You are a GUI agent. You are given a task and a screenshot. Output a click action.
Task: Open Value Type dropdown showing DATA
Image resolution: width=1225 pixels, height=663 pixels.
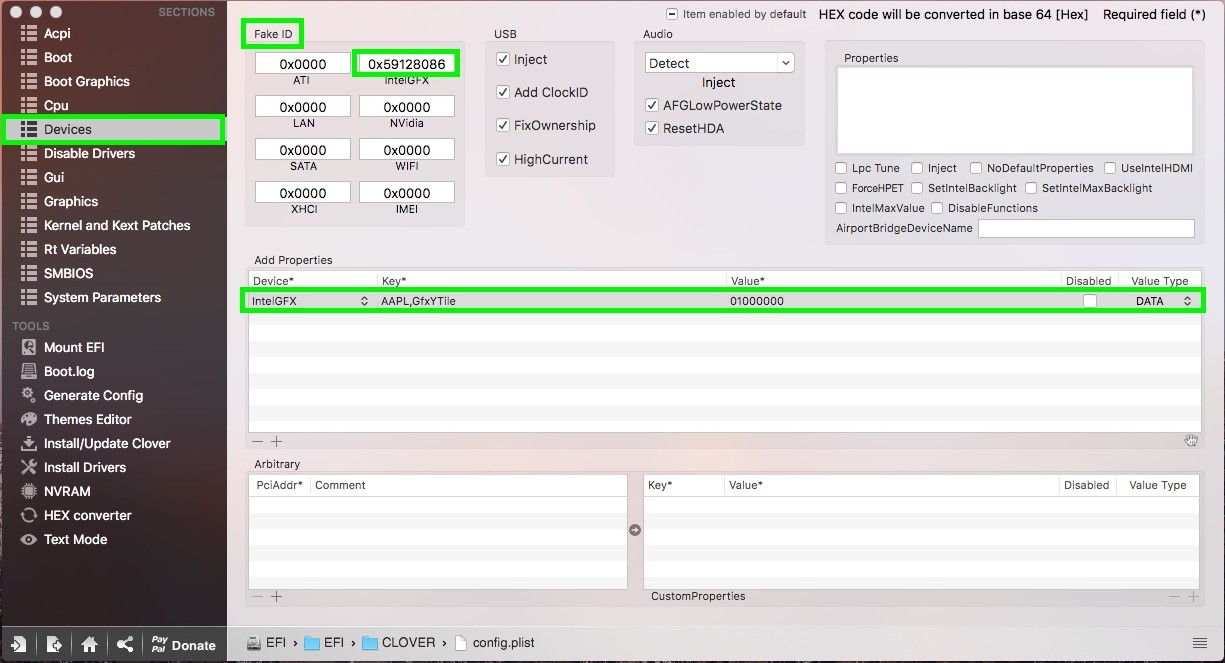coord(1163,301)
